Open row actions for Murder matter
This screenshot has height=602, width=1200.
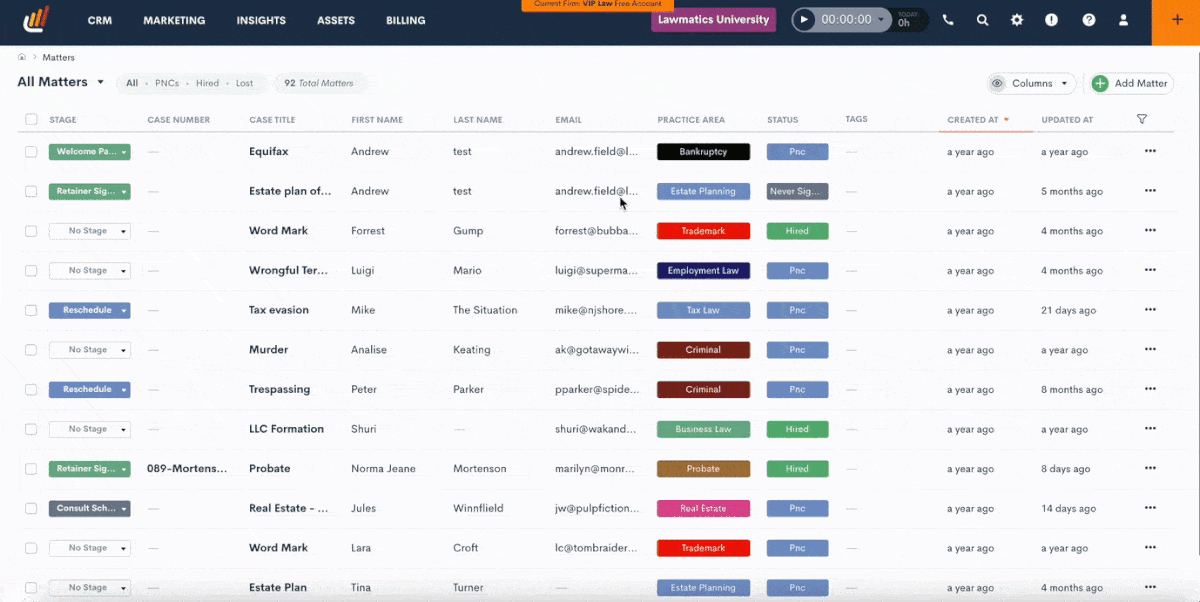[x=1150, y=350]
